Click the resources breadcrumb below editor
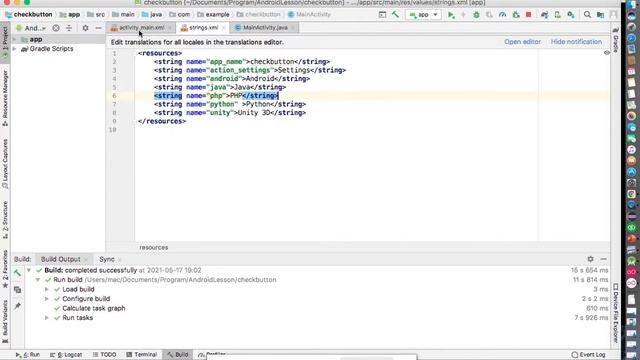Screen dimensions: 640x360 pyautogui.click(x=153, y=247)
